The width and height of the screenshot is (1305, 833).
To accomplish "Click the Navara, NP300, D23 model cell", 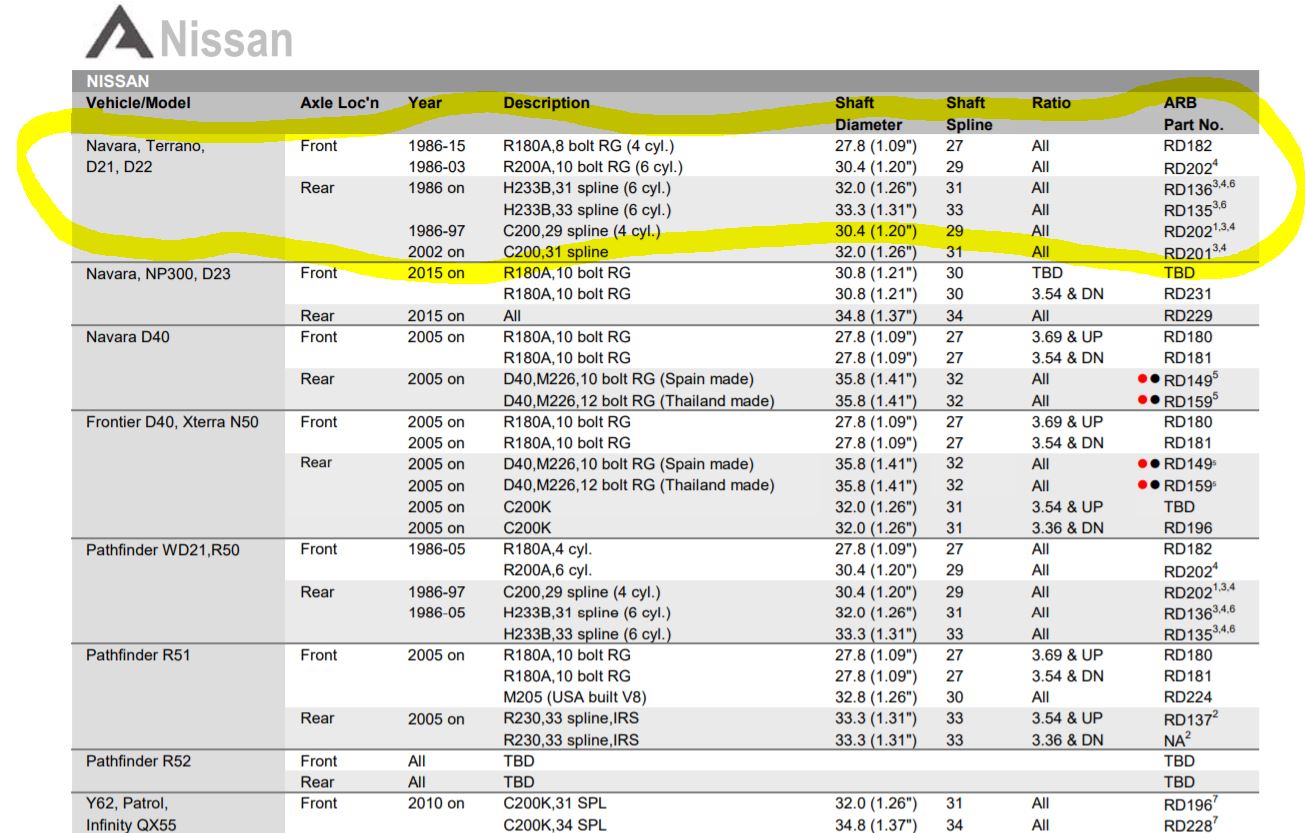I will (x=160, y=273).
